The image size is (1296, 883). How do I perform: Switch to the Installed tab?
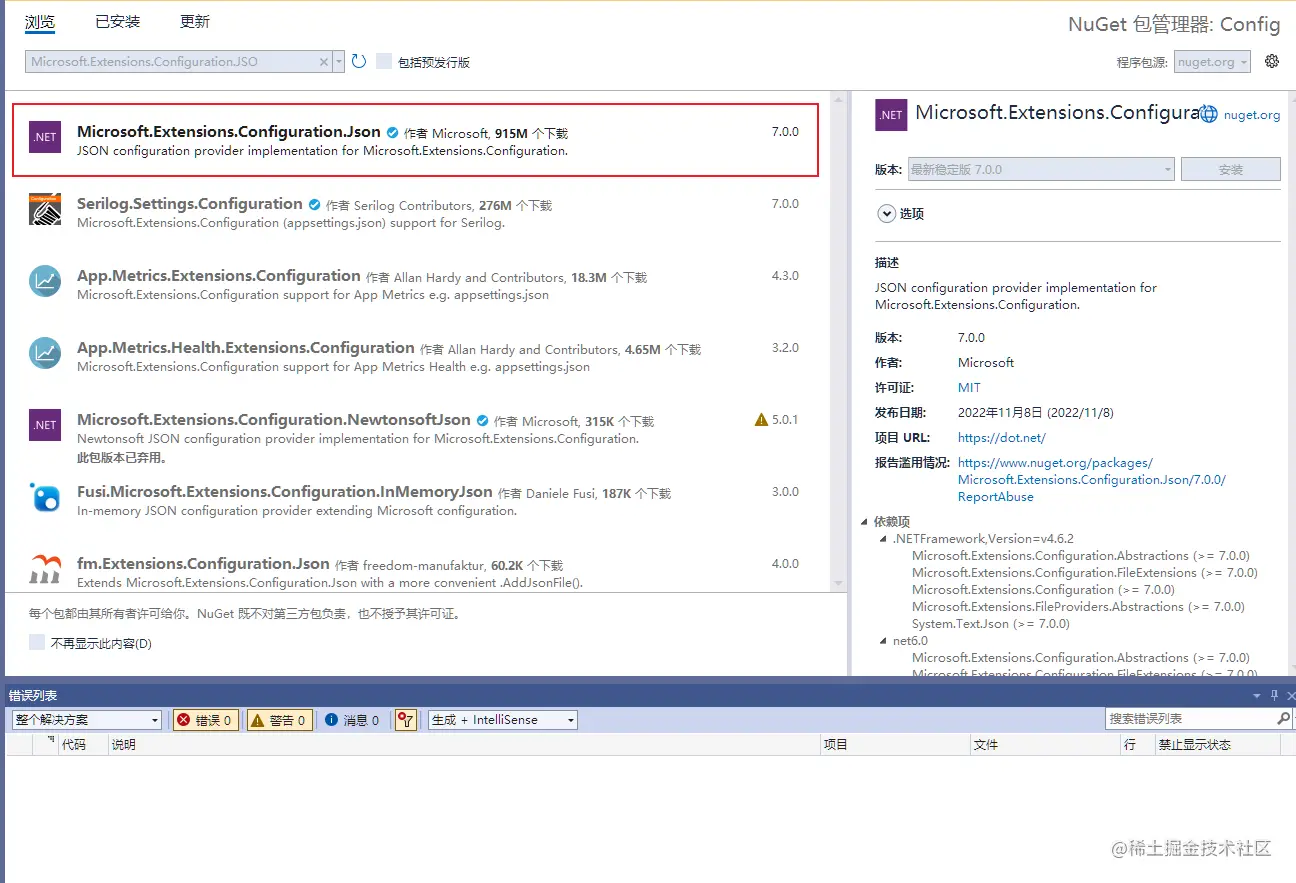click(x=118, y=21)
